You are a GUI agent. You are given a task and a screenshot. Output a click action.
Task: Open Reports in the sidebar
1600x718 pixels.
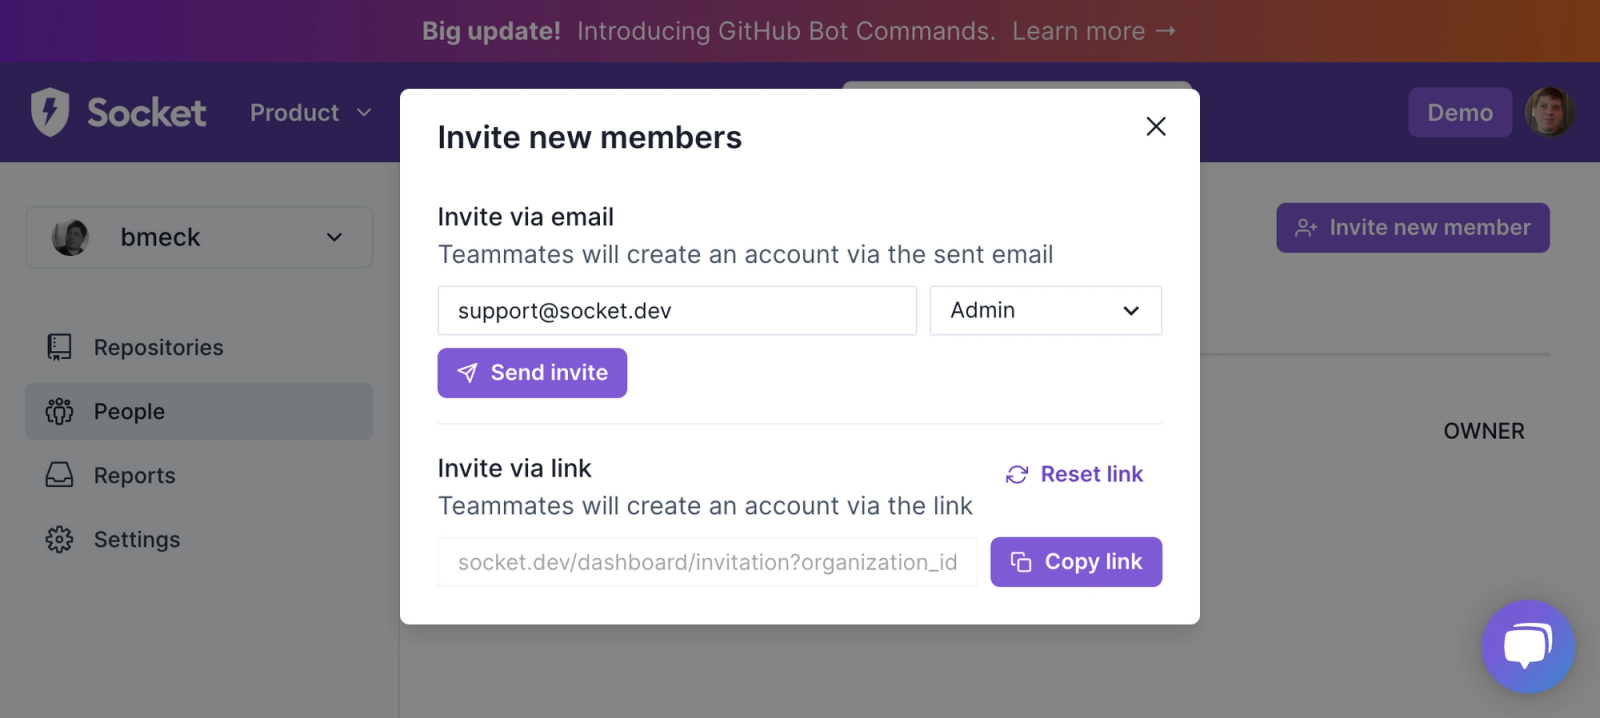[134, 475]
